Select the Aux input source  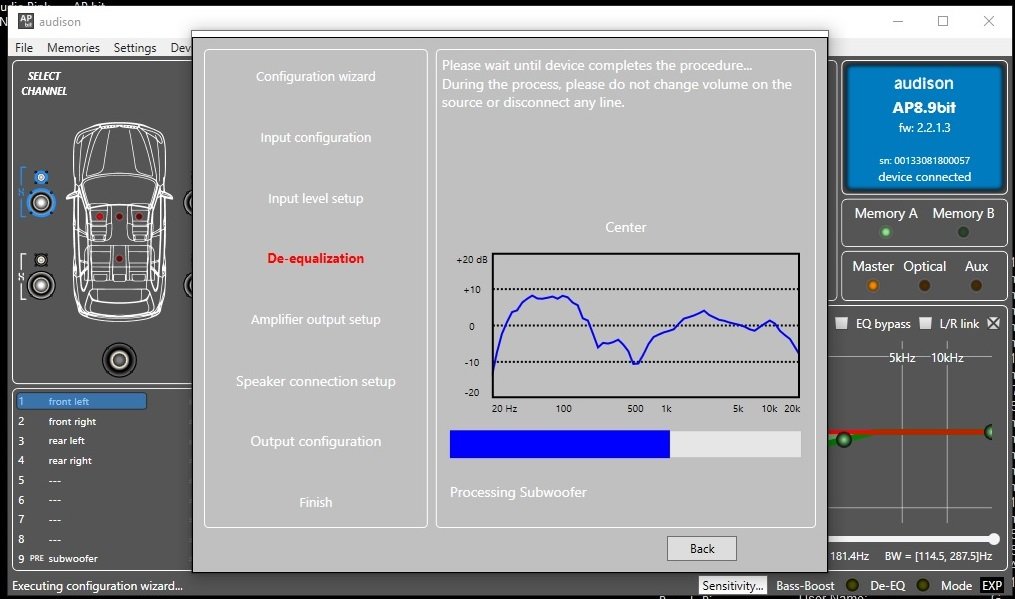click(976, 285)
